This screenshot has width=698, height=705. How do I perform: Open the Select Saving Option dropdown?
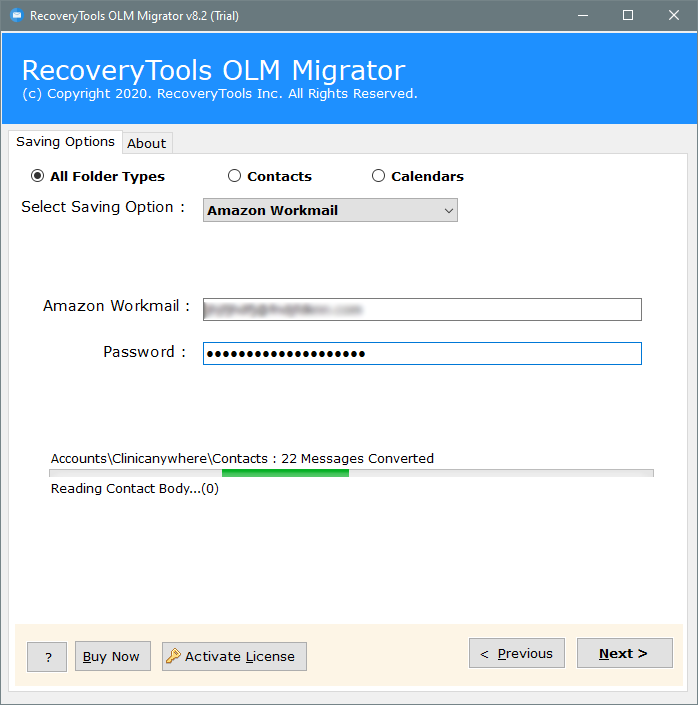pos(330,210)
